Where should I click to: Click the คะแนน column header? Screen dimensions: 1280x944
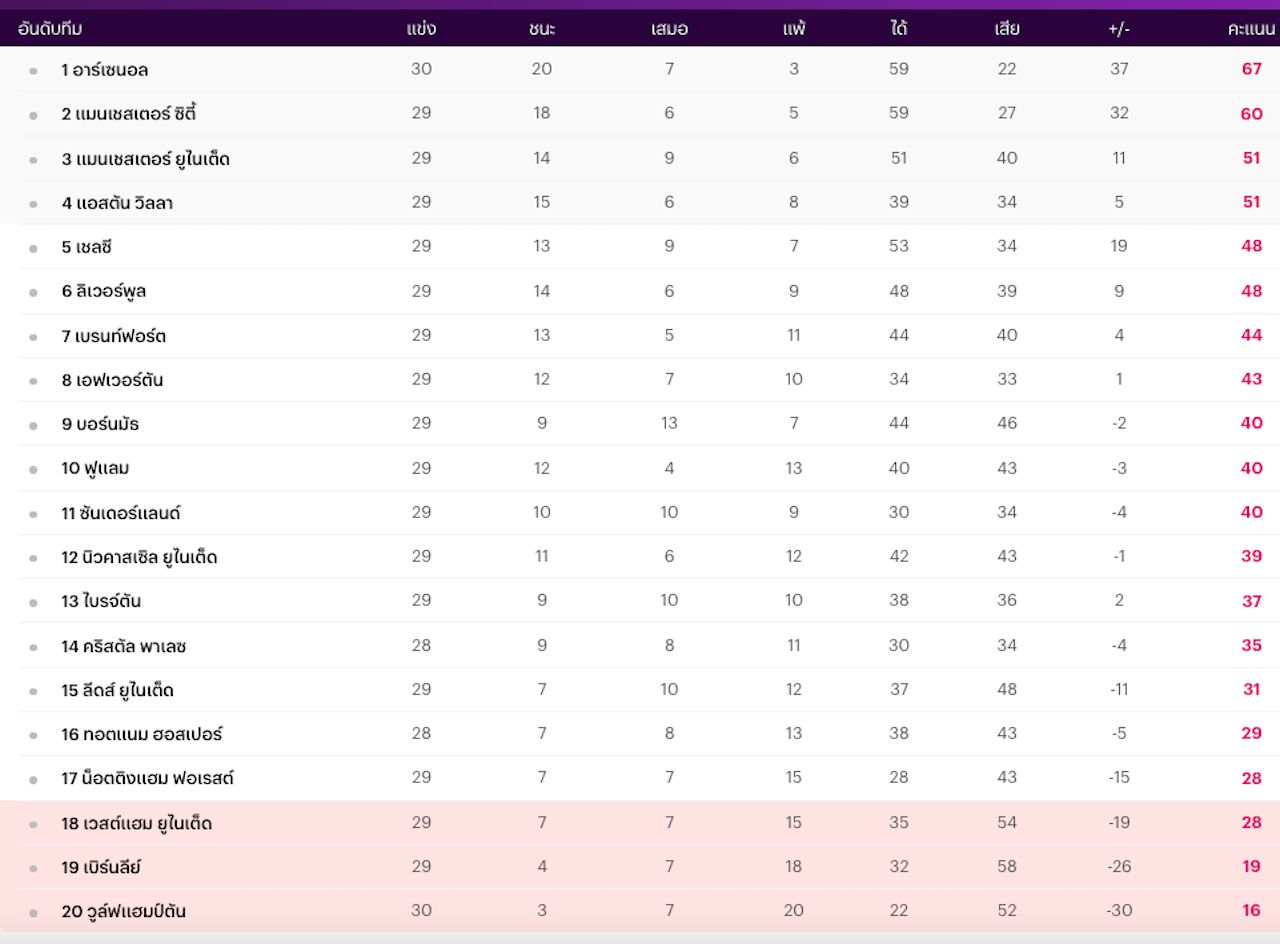point(1251,29)
